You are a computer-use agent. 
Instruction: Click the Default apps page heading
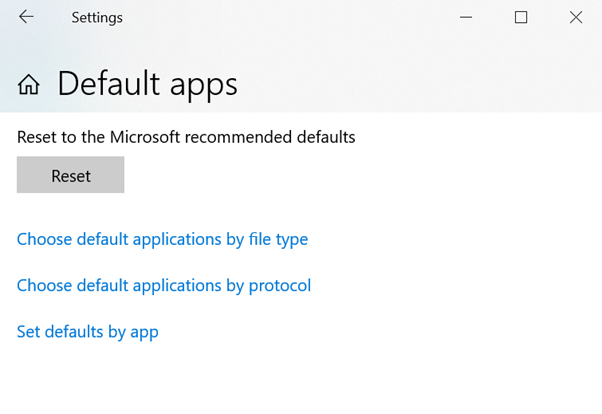[x=147, y=84]
